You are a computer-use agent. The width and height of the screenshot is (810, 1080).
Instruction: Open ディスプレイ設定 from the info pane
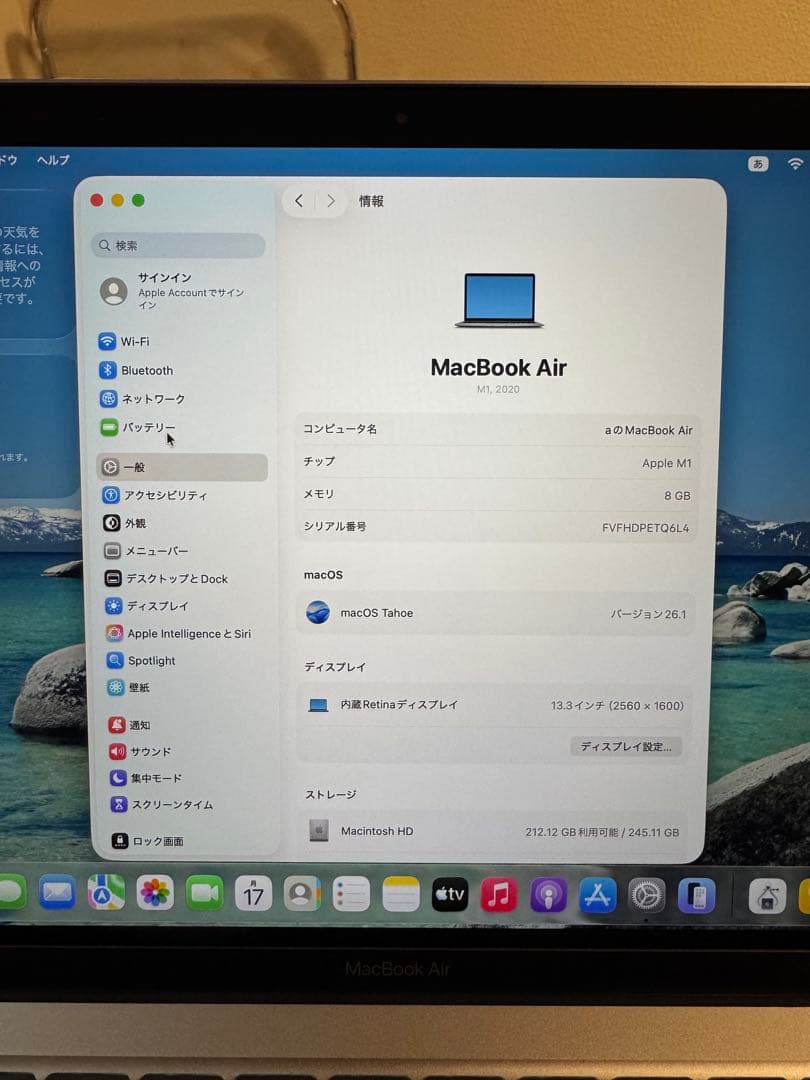(x=626, y=746)
